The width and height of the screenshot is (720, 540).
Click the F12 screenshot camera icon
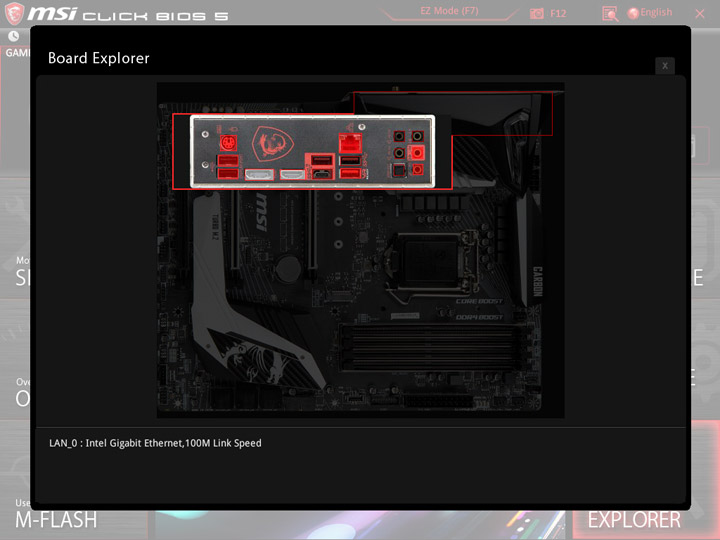click(536, 13)
